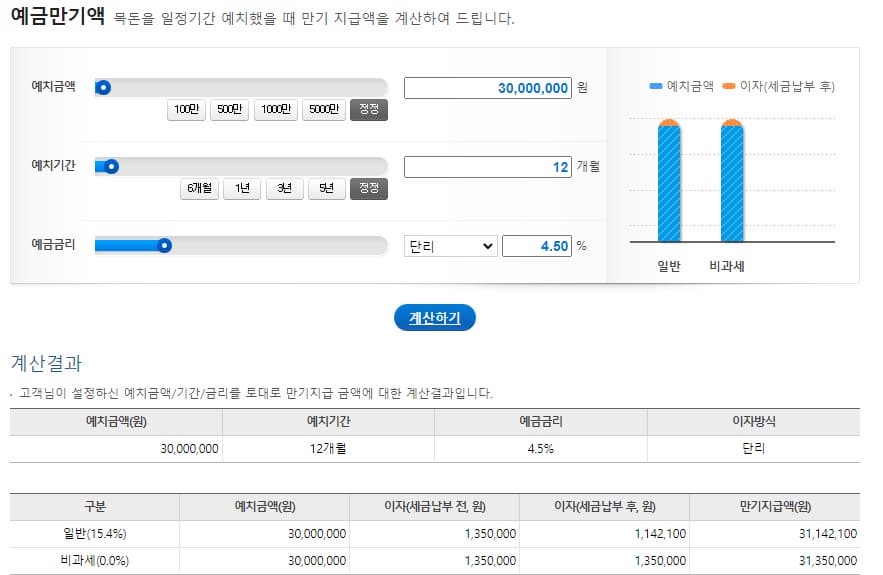Click the 단리 value in summary table
Screen dimensions: 883x575
(753, 449)
